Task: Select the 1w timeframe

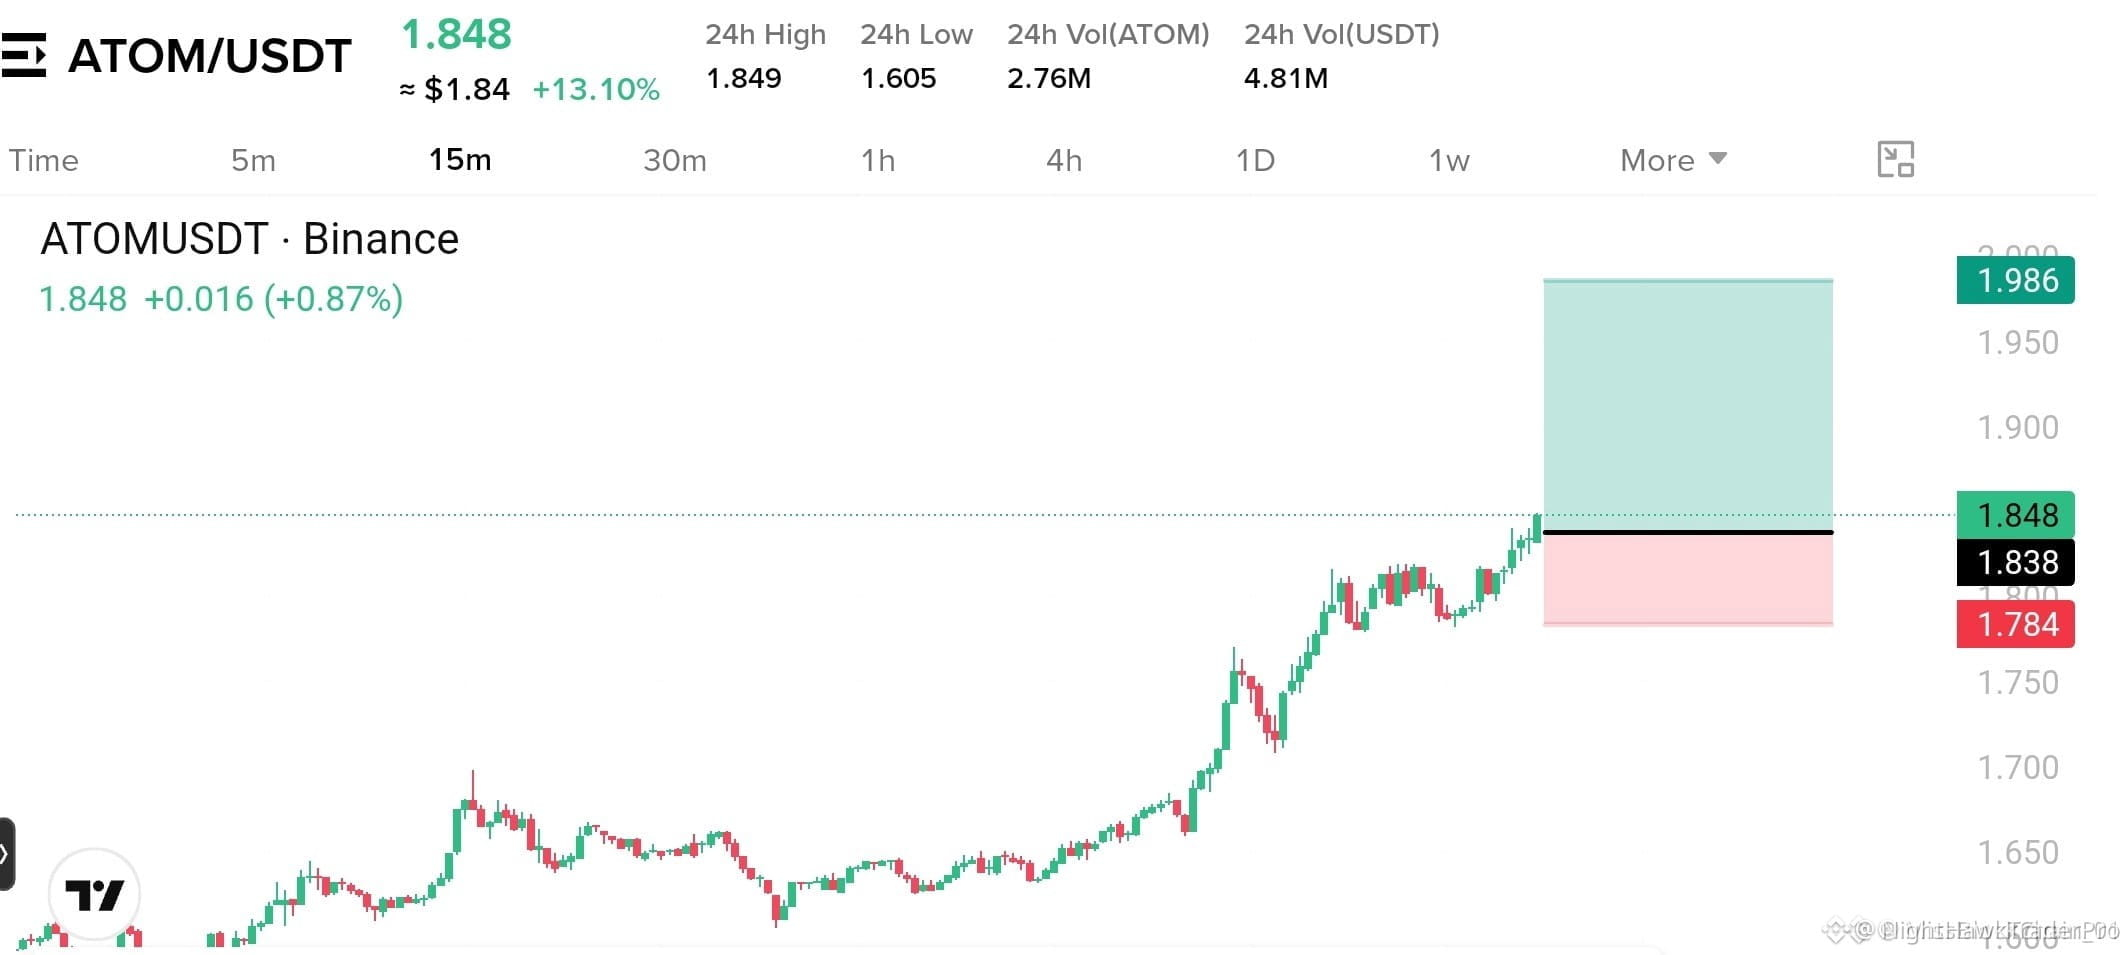Action: (x=1449, y=160)
